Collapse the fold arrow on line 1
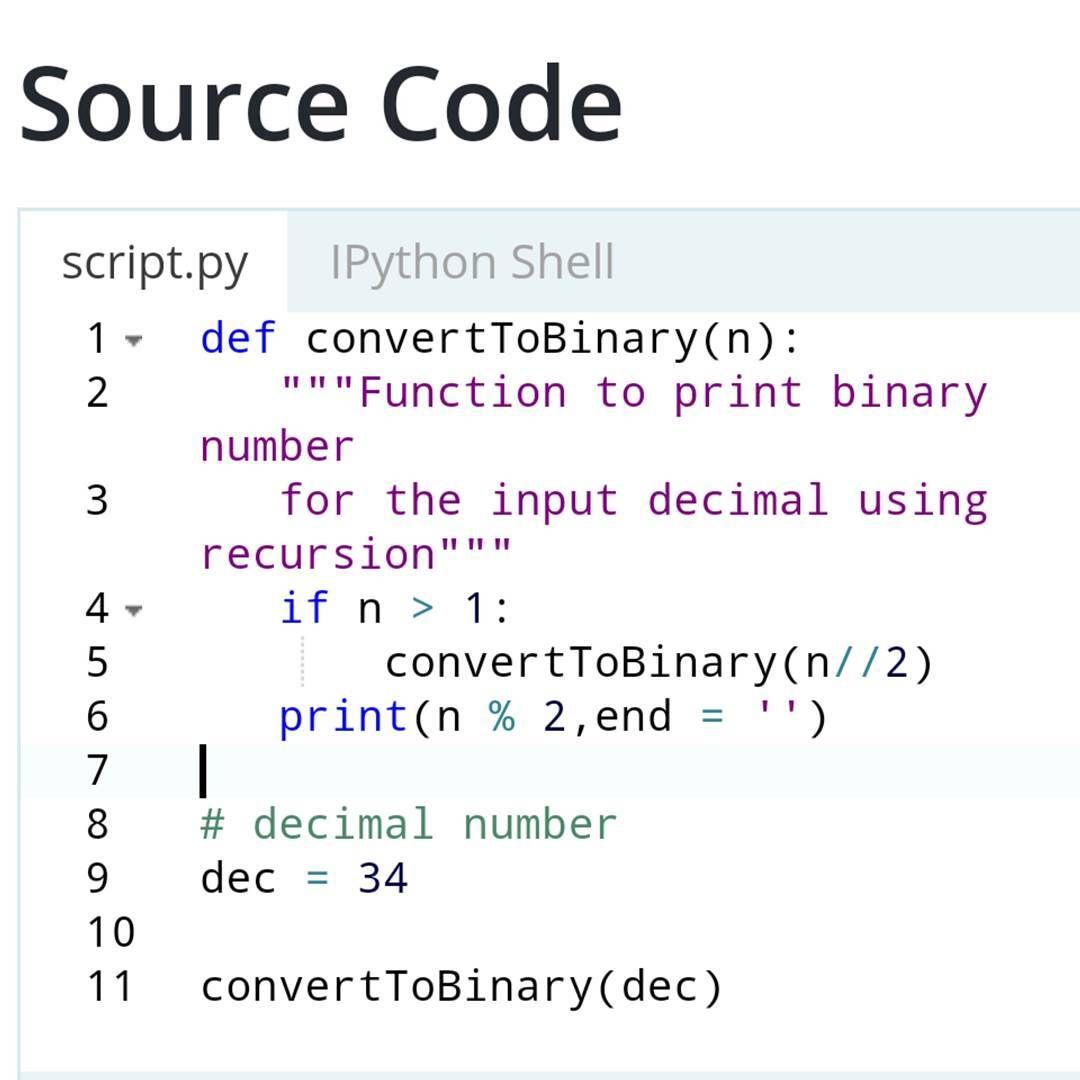This screenshot has width=1080, height=1080. (134, 340)
